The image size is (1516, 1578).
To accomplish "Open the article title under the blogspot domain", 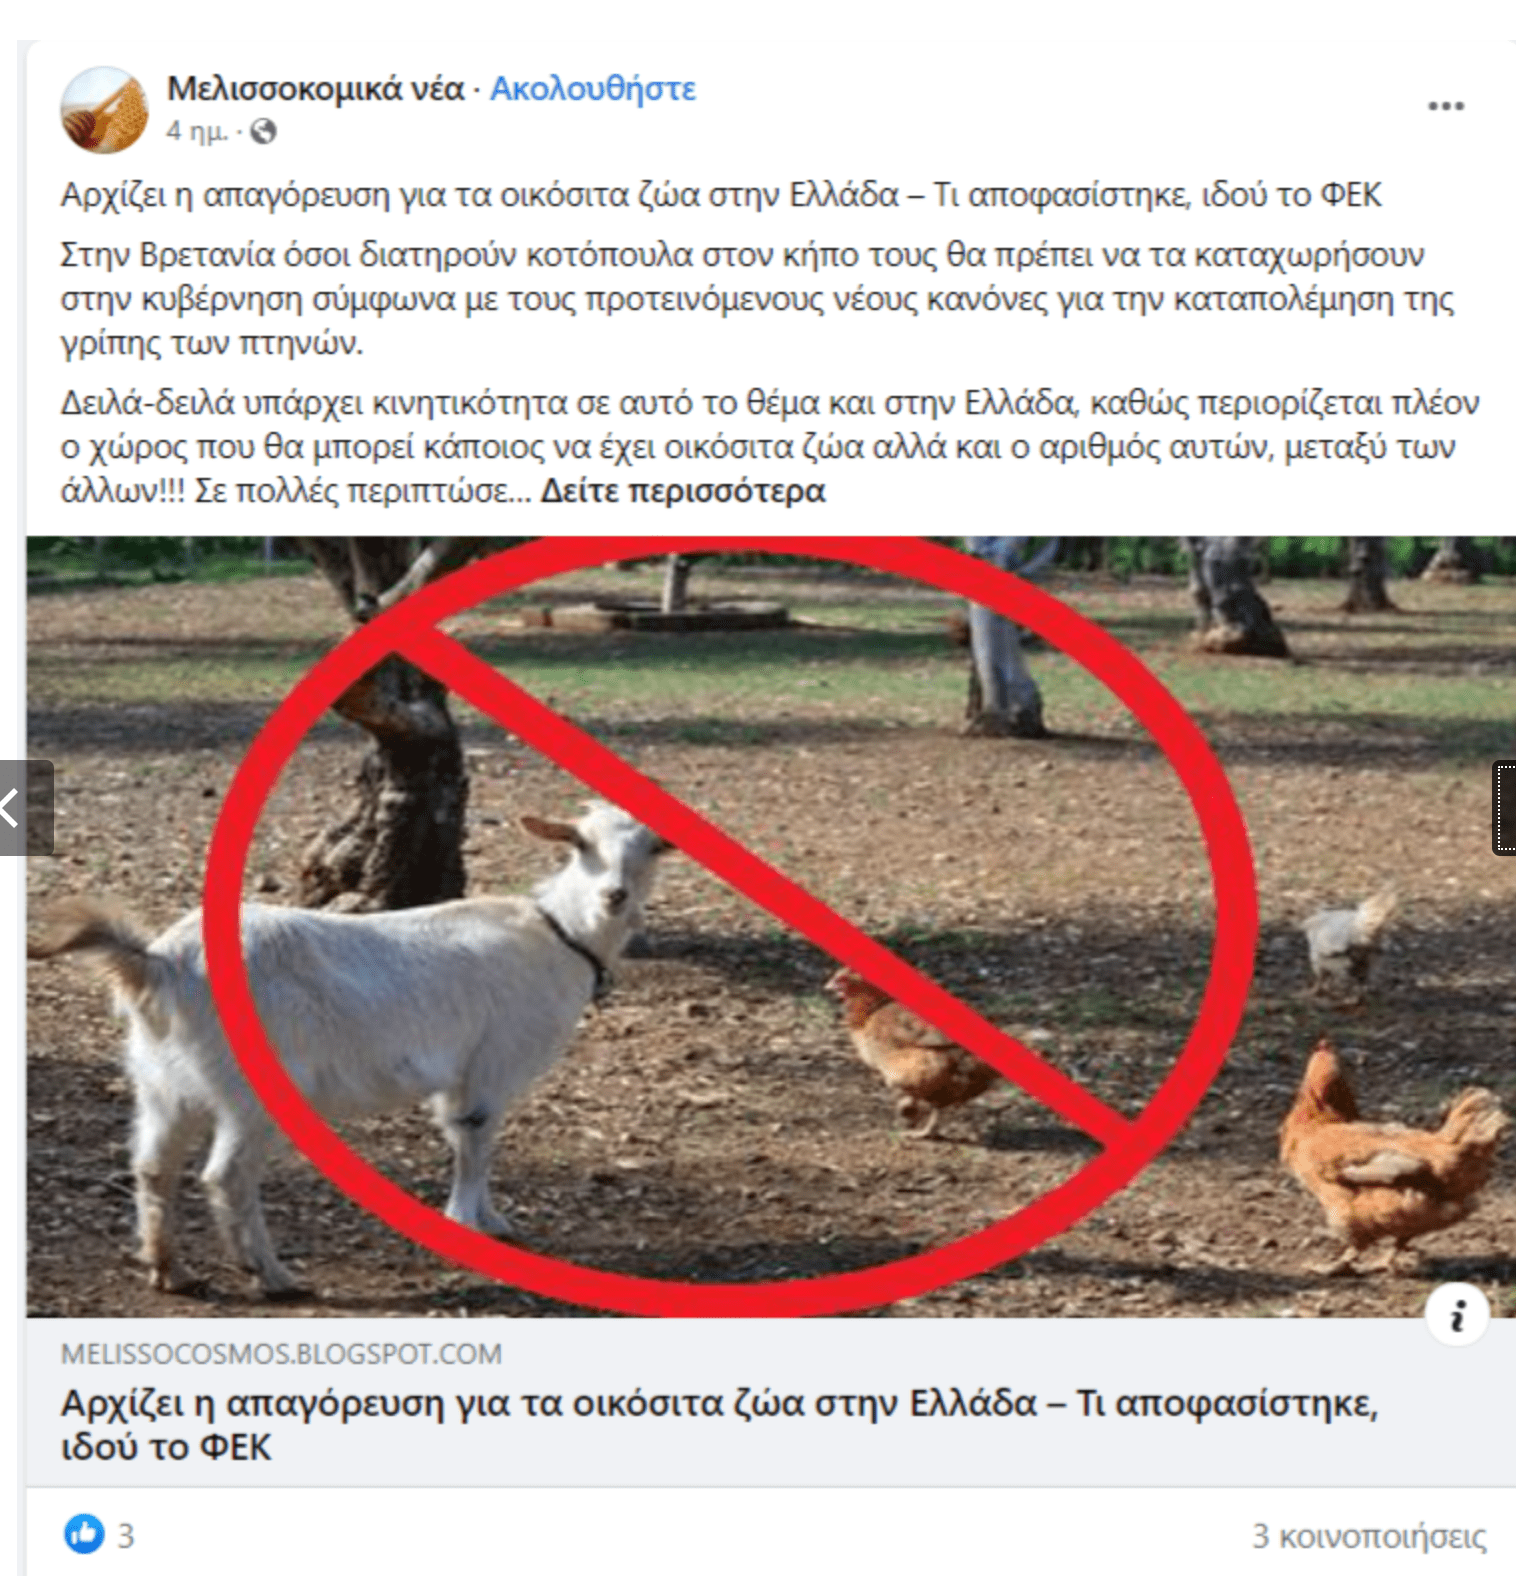I will (719, 1425).
